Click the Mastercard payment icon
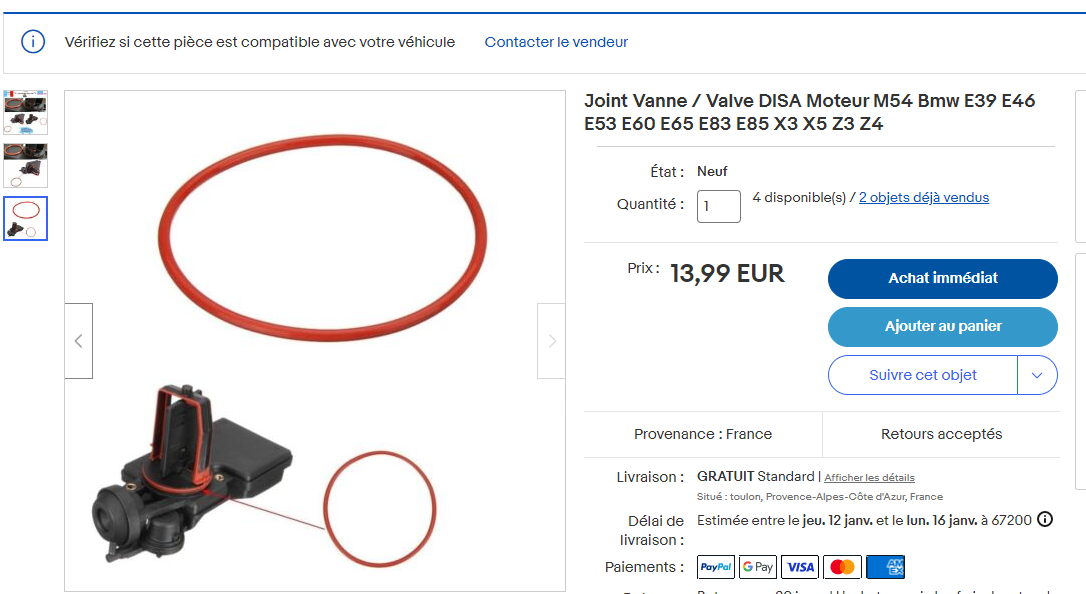This screenshot has width=1086, height=594. [x=842, y=567]
